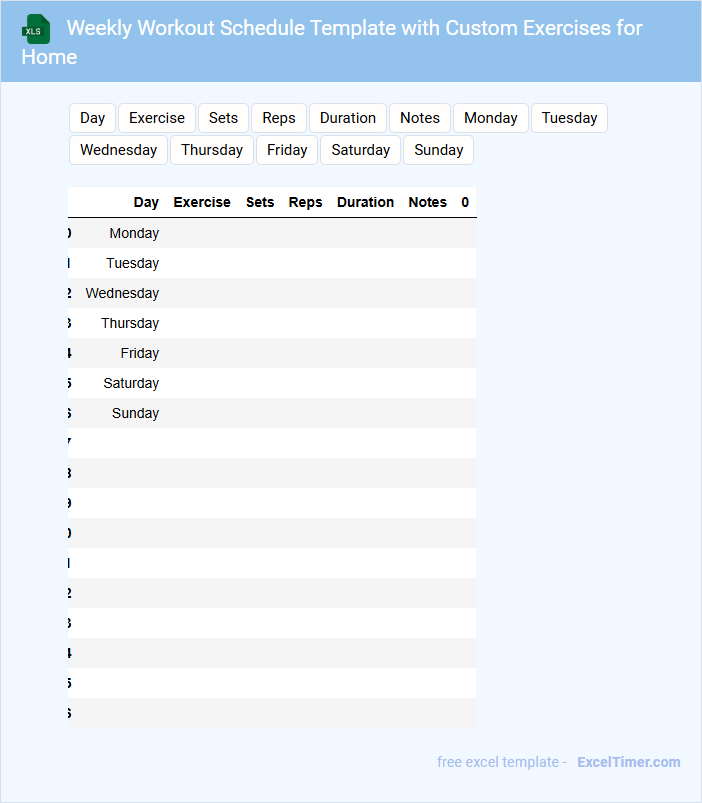Choose the Reps tag button
702x803 pixels.
coord(279,118)
